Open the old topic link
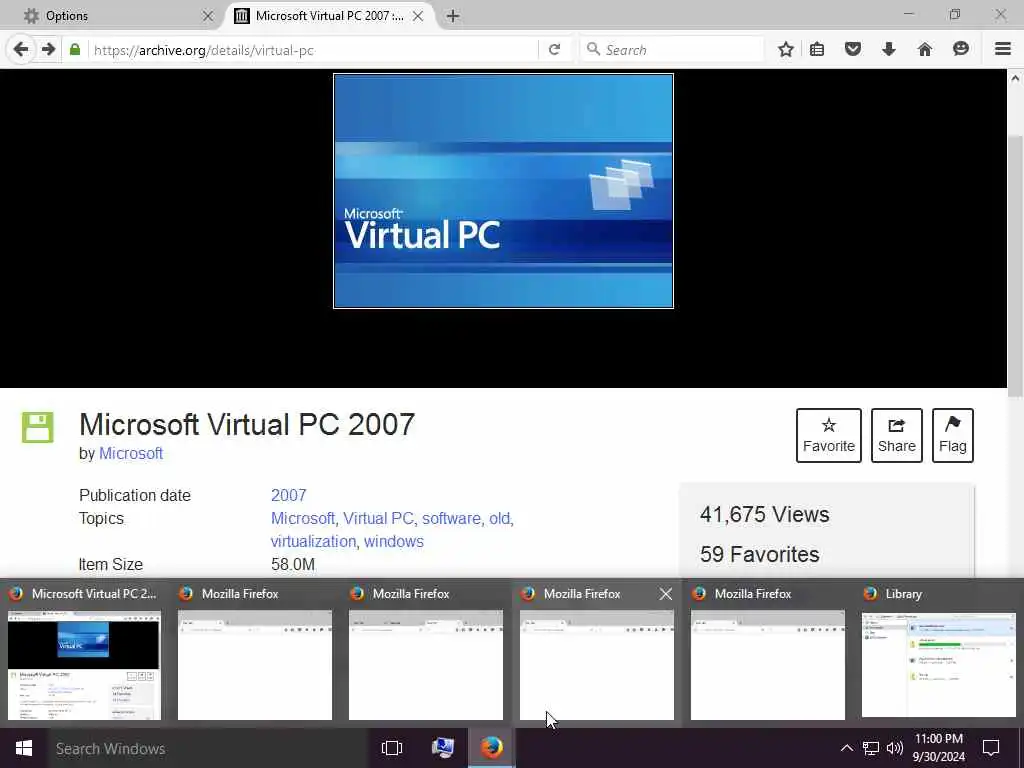The width and height of the screenshot is (1024, 768). point(500,519)
